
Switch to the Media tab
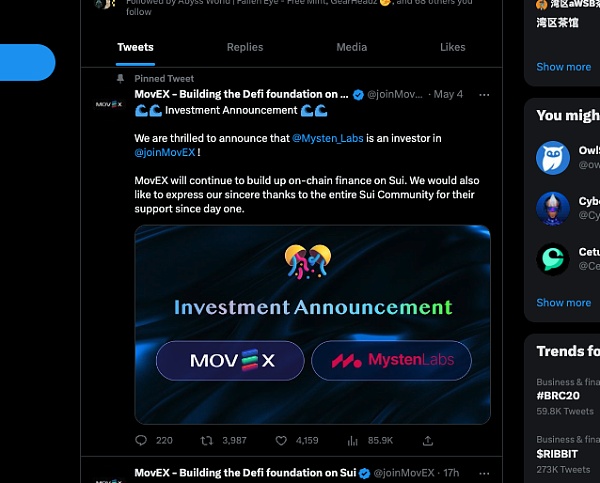pyautogui.click(x=352, y=47)
